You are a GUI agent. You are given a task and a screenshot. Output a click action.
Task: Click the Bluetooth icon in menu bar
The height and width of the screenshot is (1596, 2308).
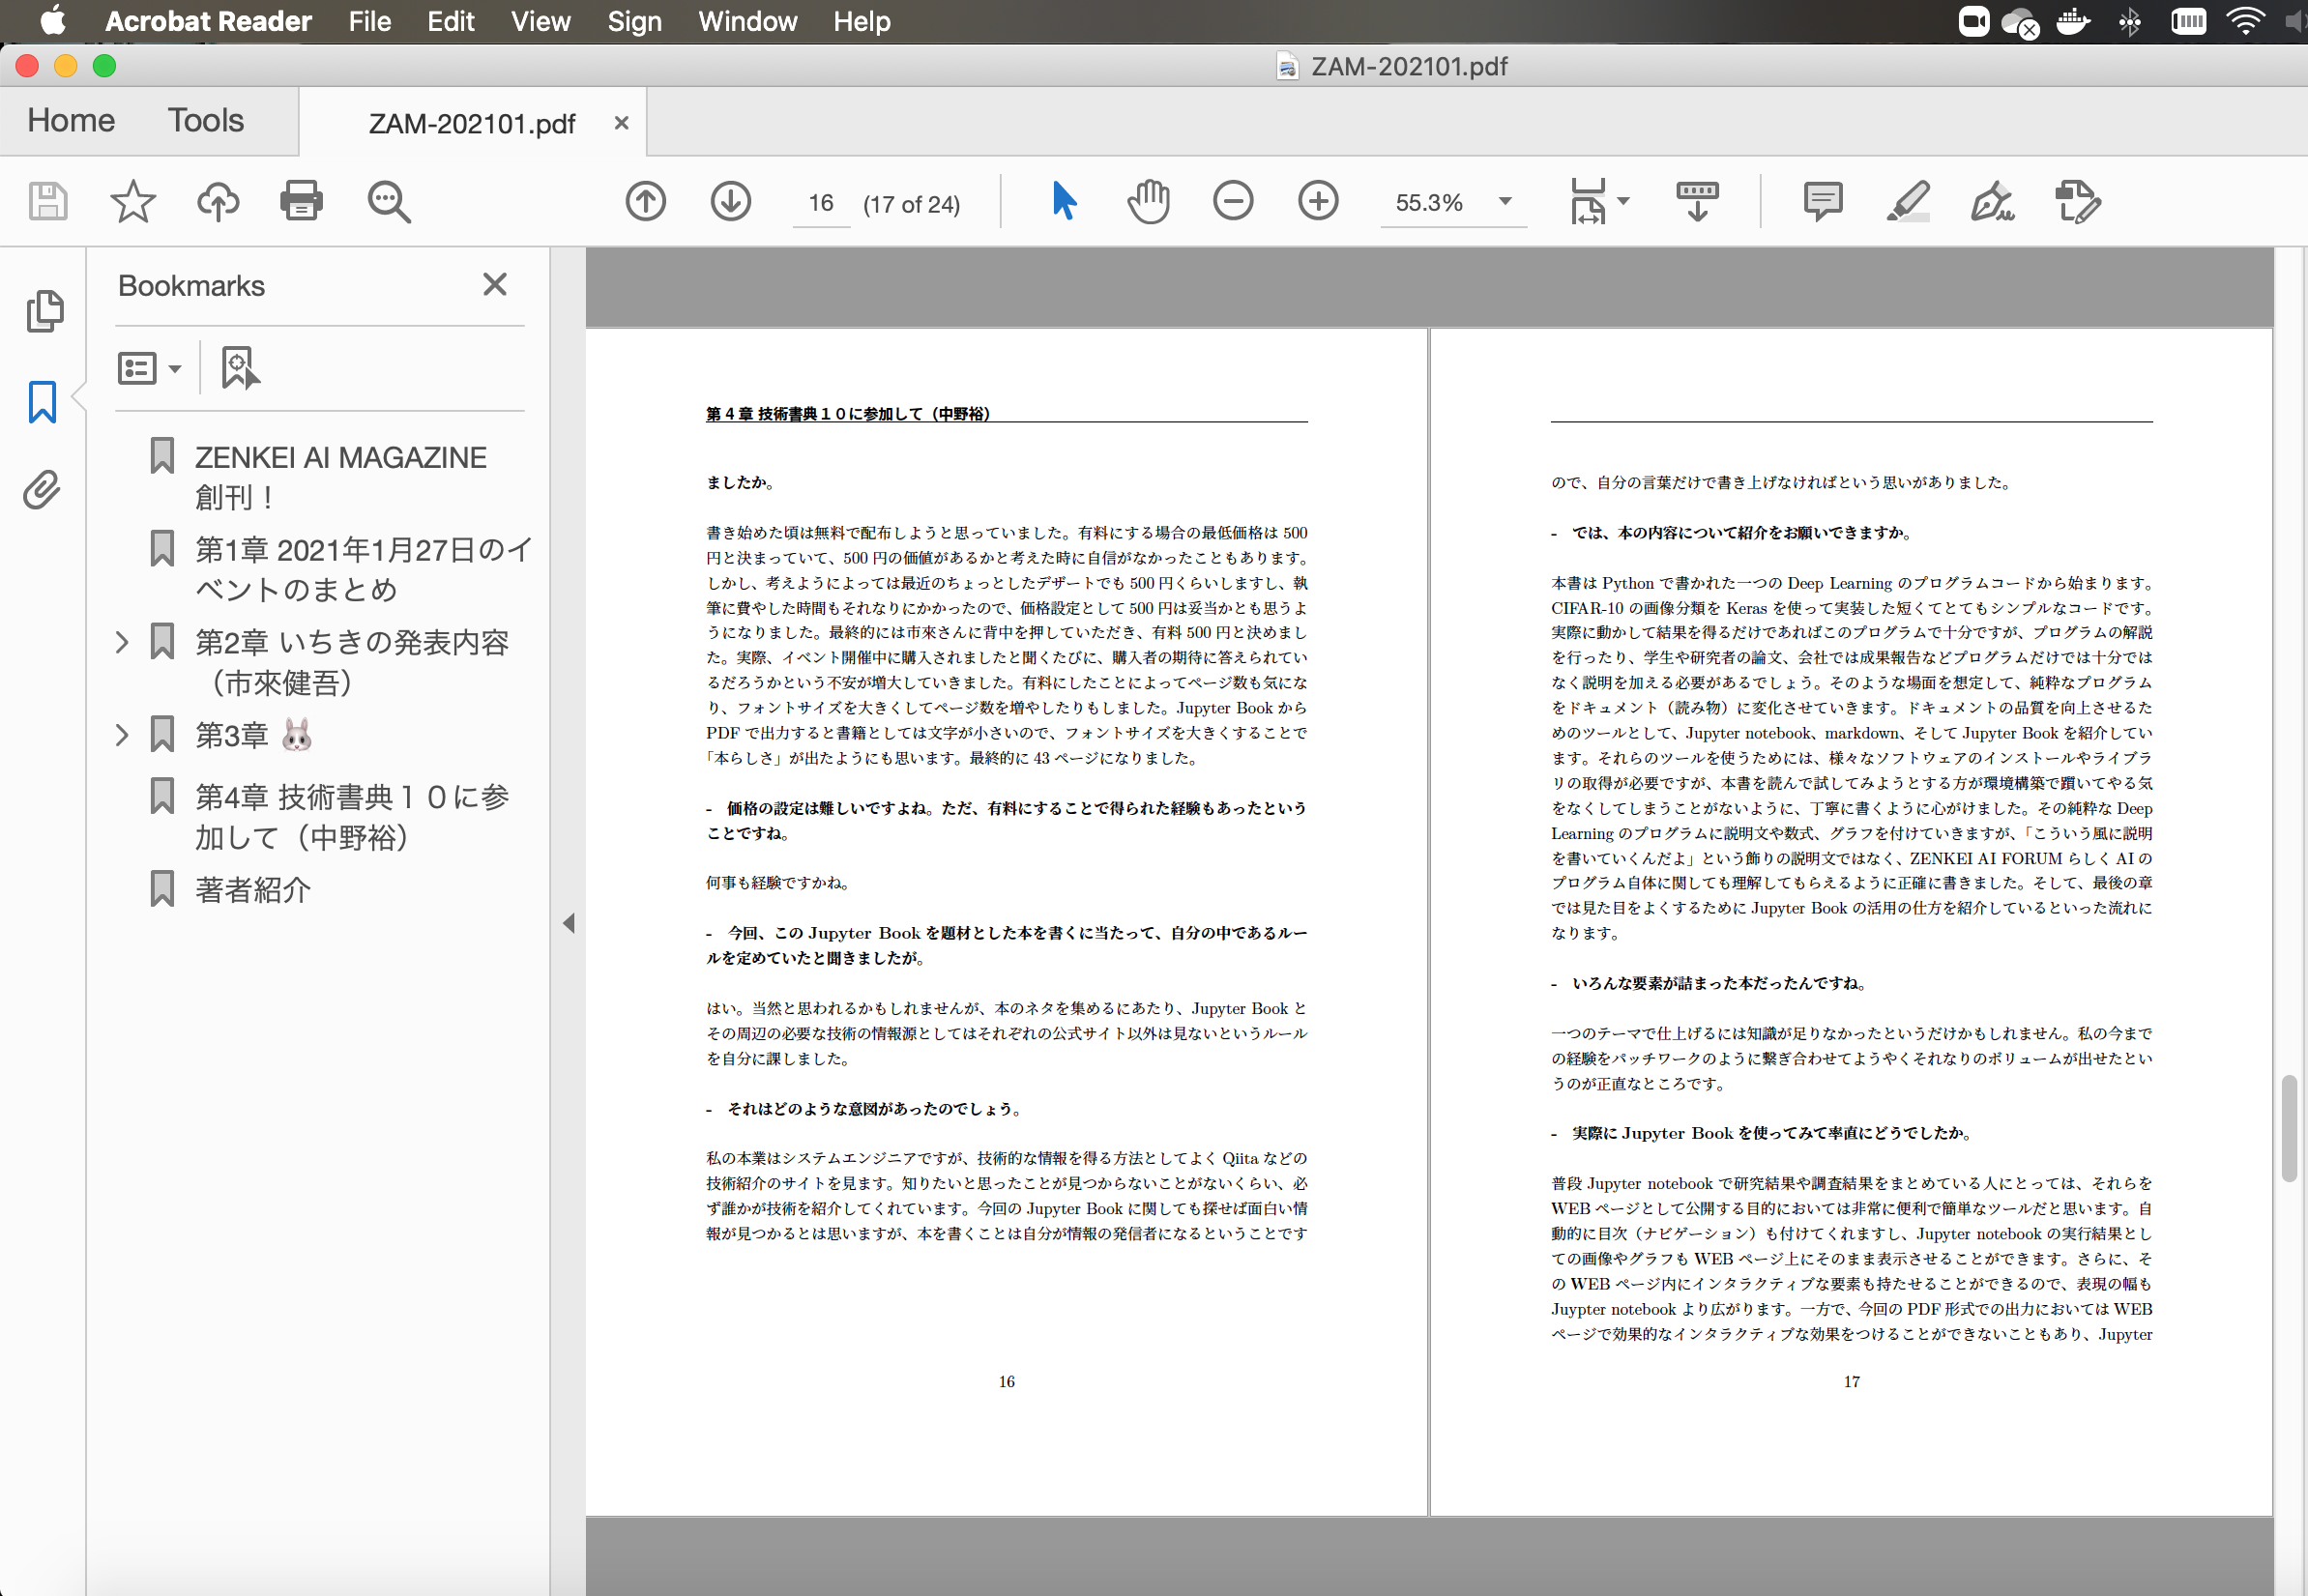(2130, 21)
